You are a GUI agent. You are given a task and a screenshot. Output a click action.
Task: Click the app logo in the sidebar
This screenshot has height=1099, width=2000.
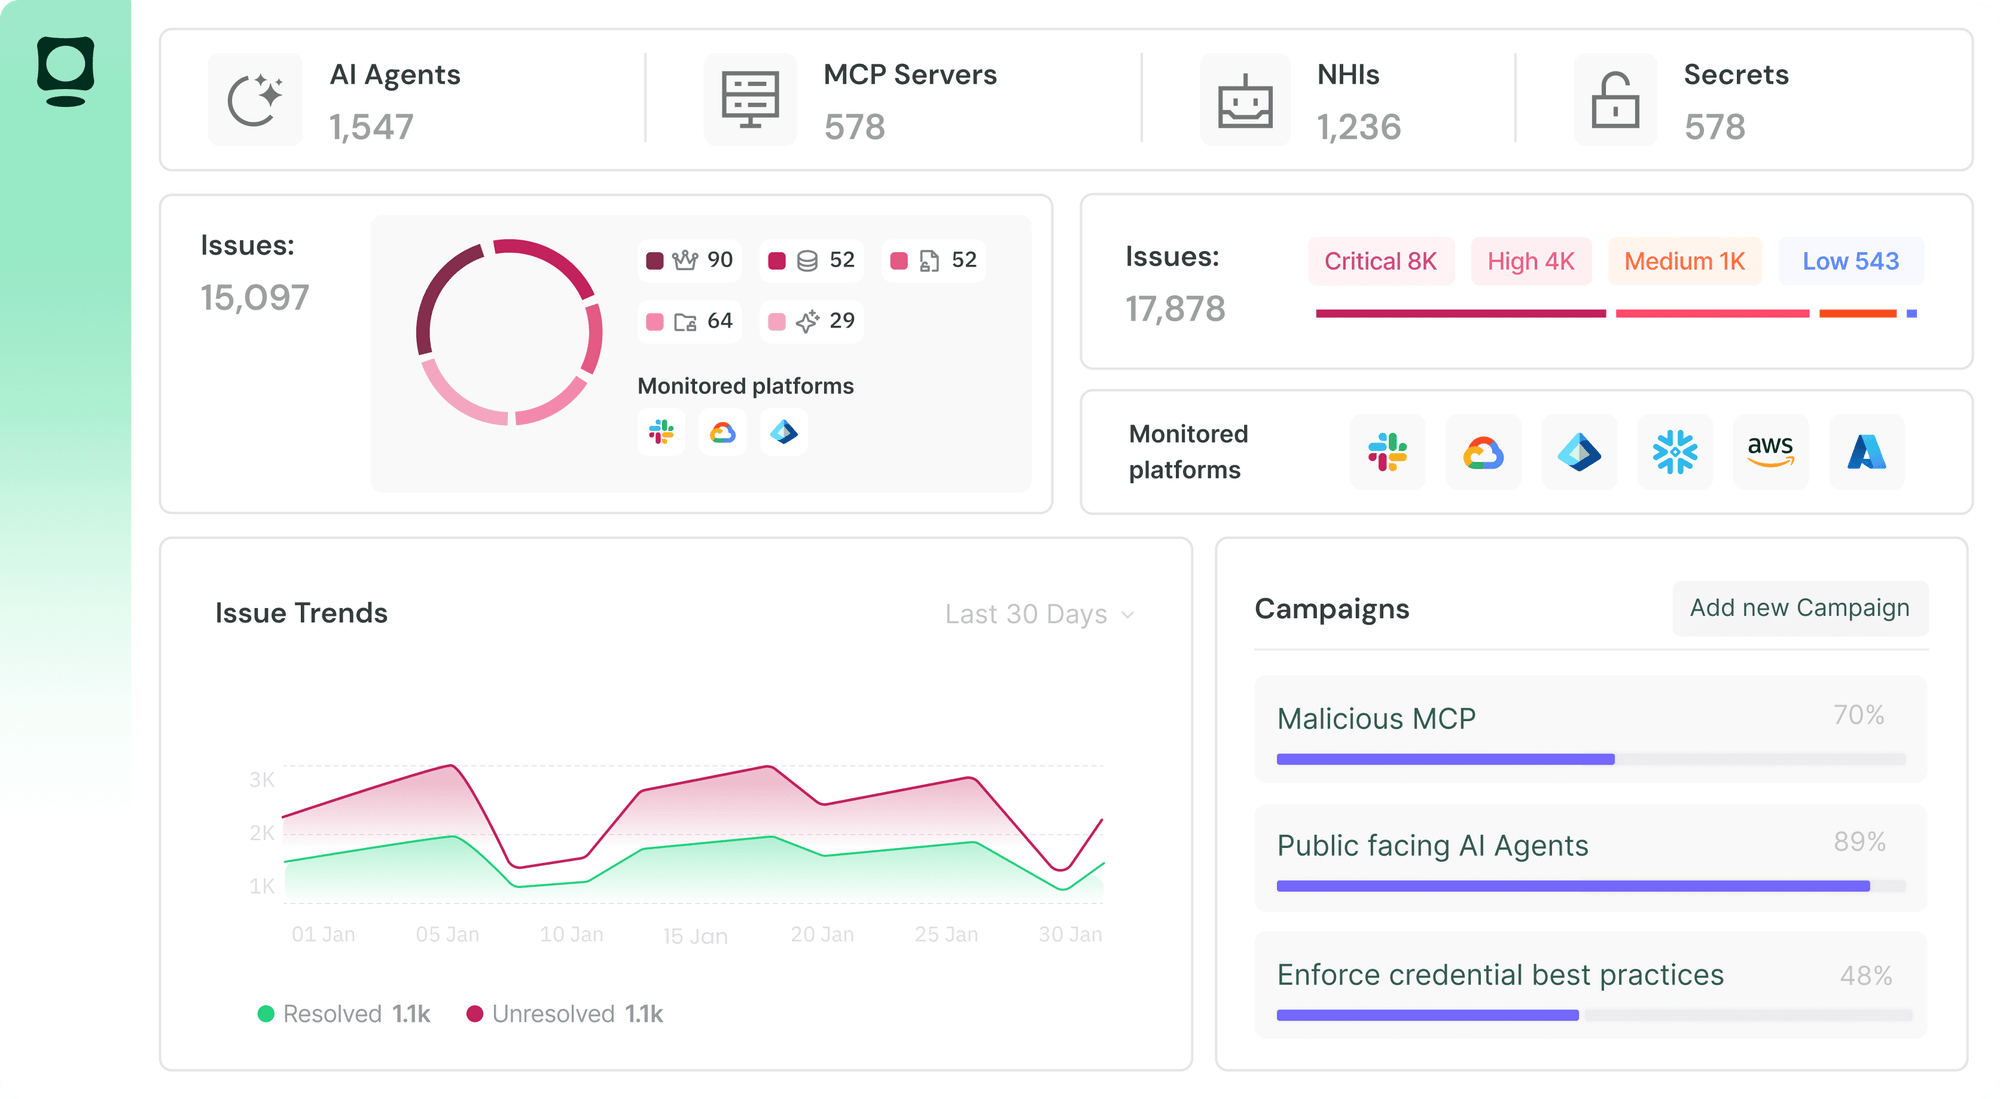click(66, 71)
